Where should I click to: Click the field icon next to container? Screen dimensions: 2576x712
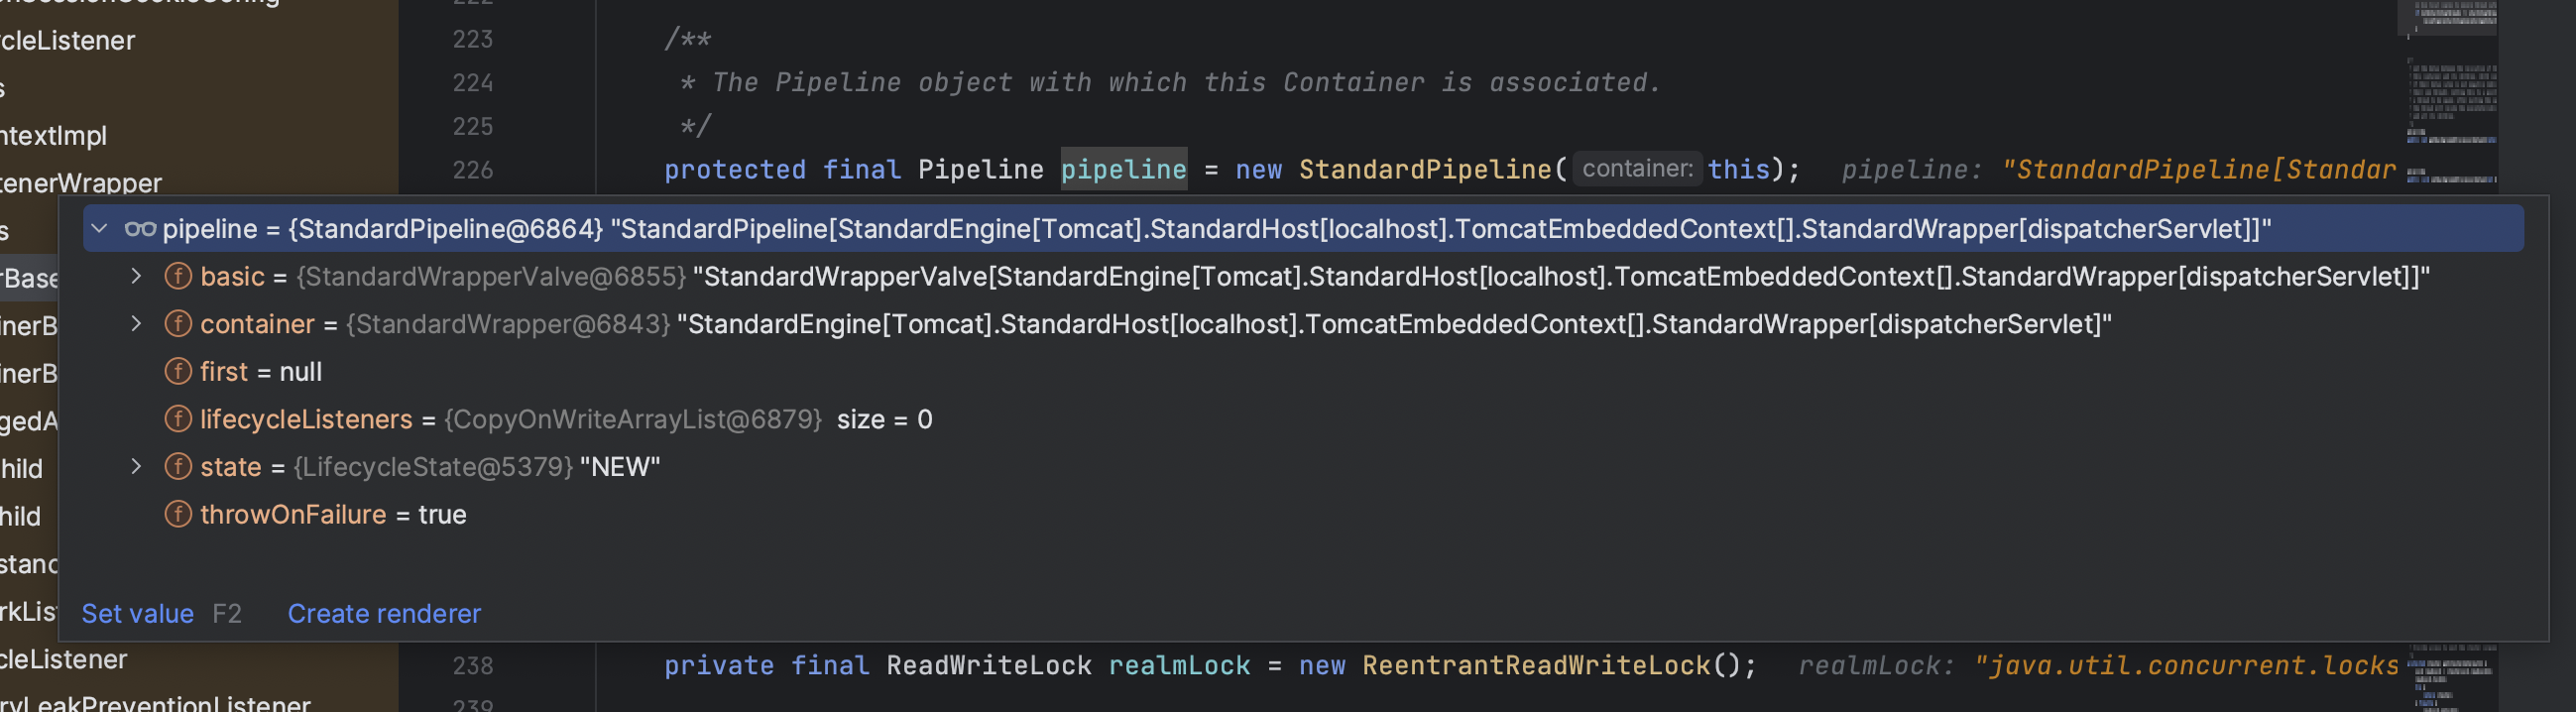point(178,324)
